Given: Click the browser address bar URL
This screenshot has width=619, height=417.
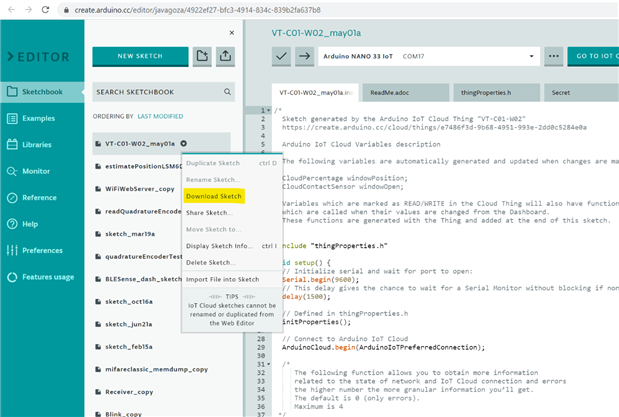Looking at the screenshot, I should click(197, 10).
